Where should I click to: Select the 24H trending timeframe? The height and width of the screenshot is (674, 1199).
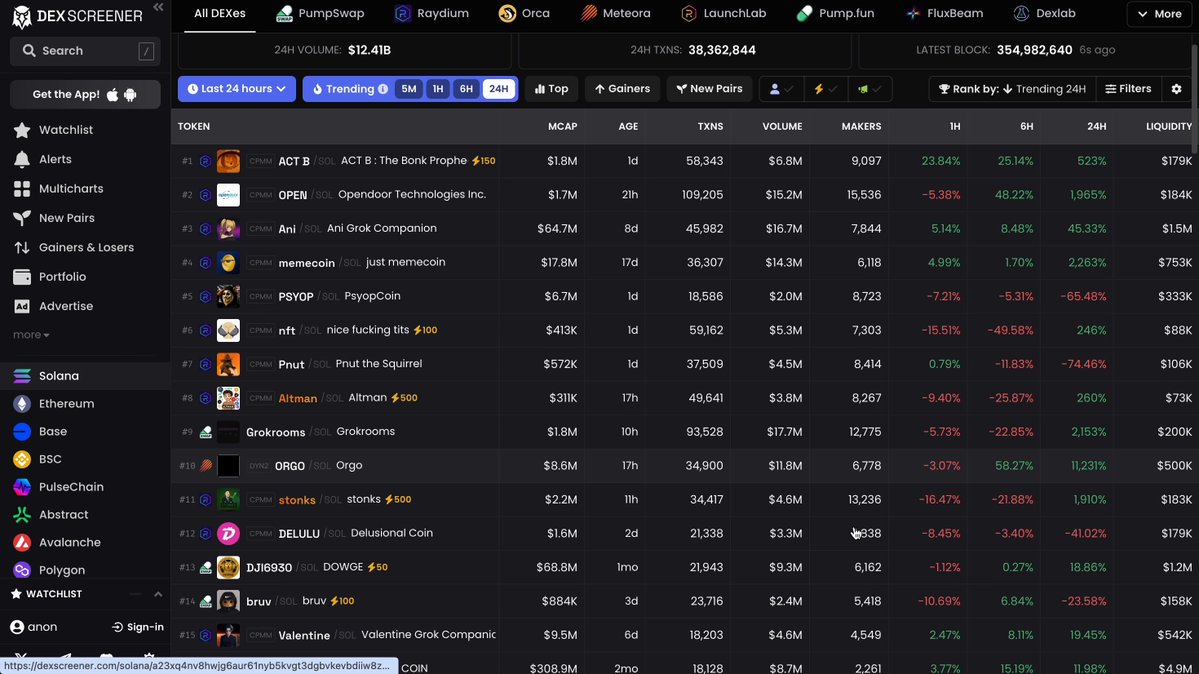499,89
